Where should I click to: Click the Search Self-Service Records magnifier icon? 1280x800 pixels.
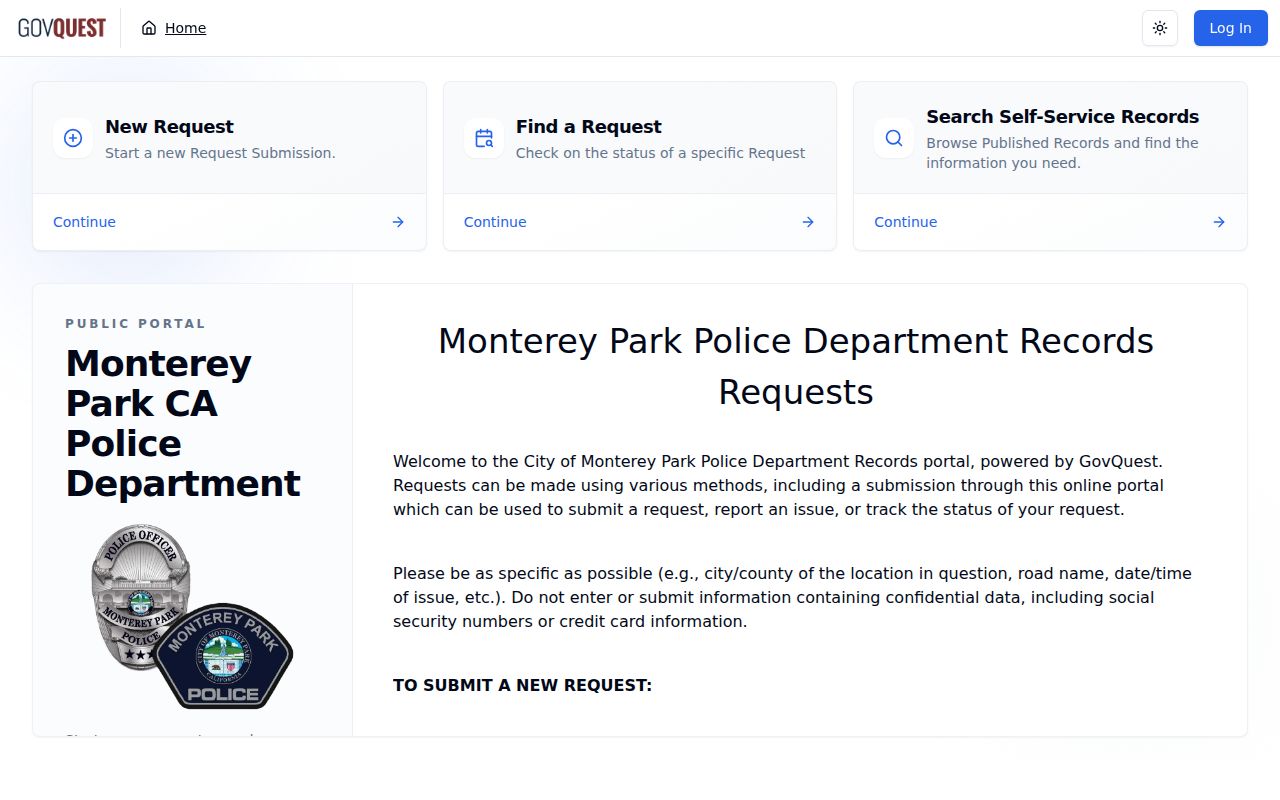click(x=894, y=138)
